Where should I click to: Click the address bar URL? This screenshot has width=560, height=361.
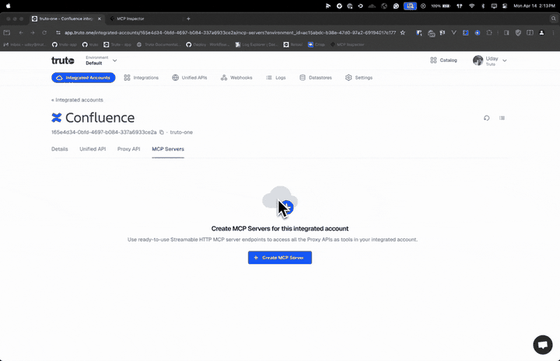[x=230, y=32]
